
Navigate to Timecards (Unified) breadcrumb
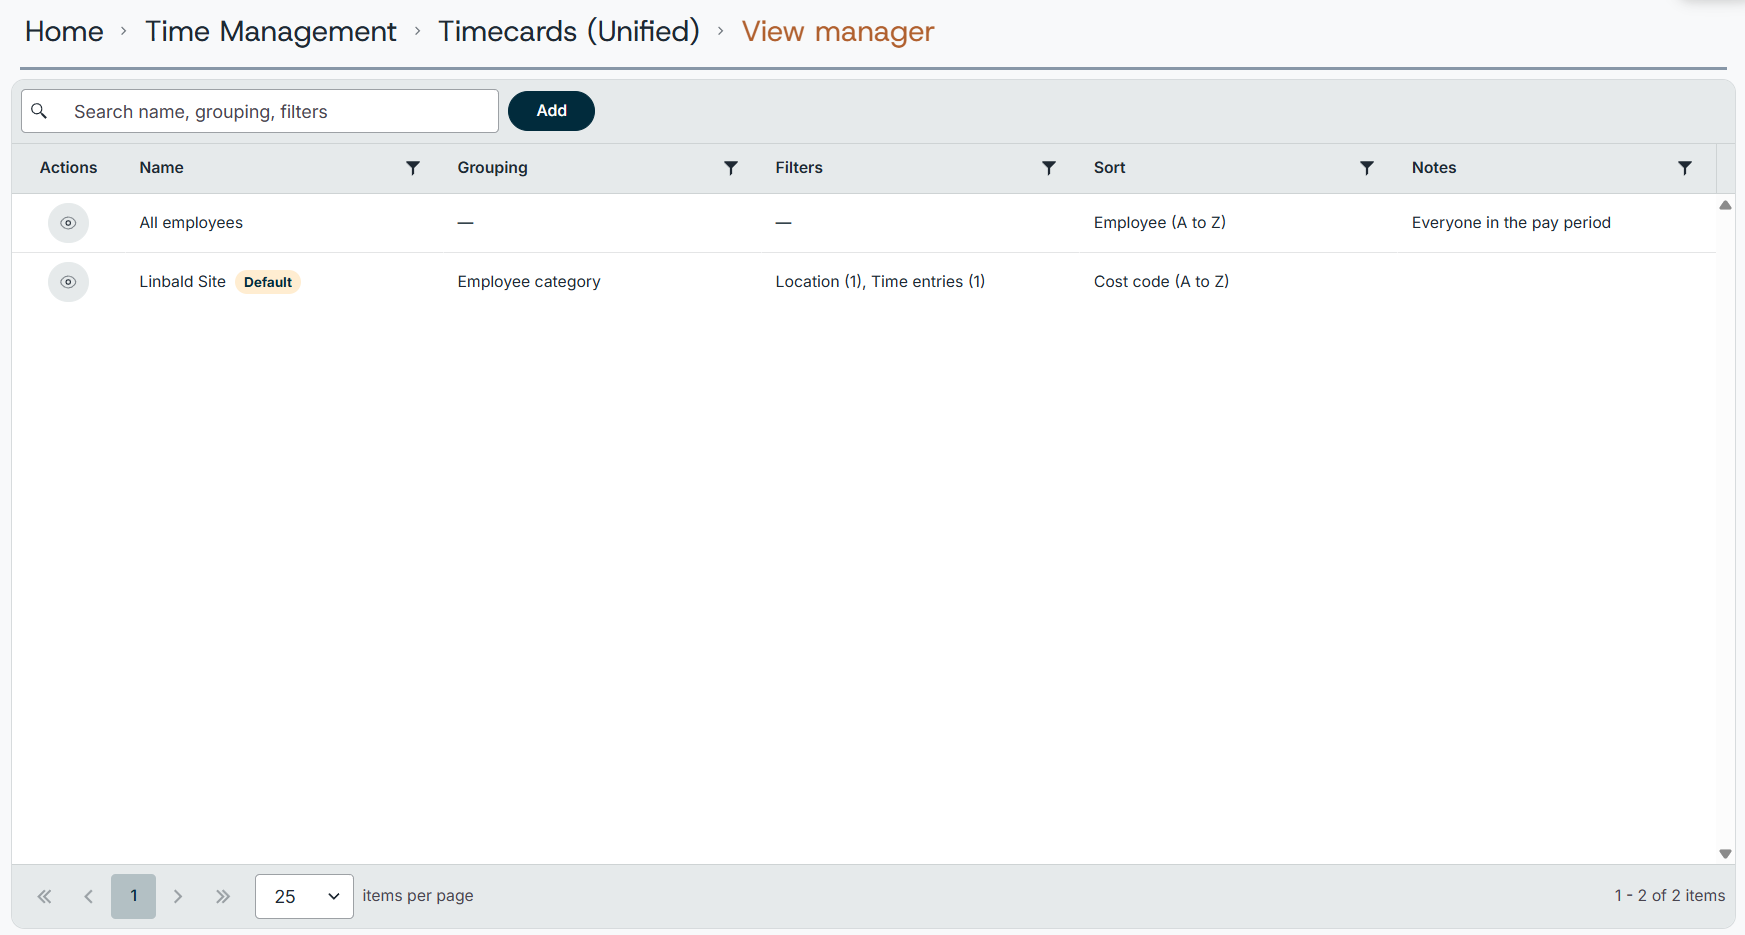(x=569, y=31)
